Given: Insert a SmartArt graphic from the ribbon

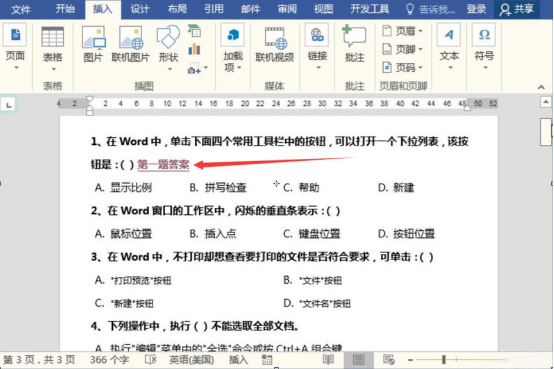Looking at the screenshot, I should tap(194, 31).
